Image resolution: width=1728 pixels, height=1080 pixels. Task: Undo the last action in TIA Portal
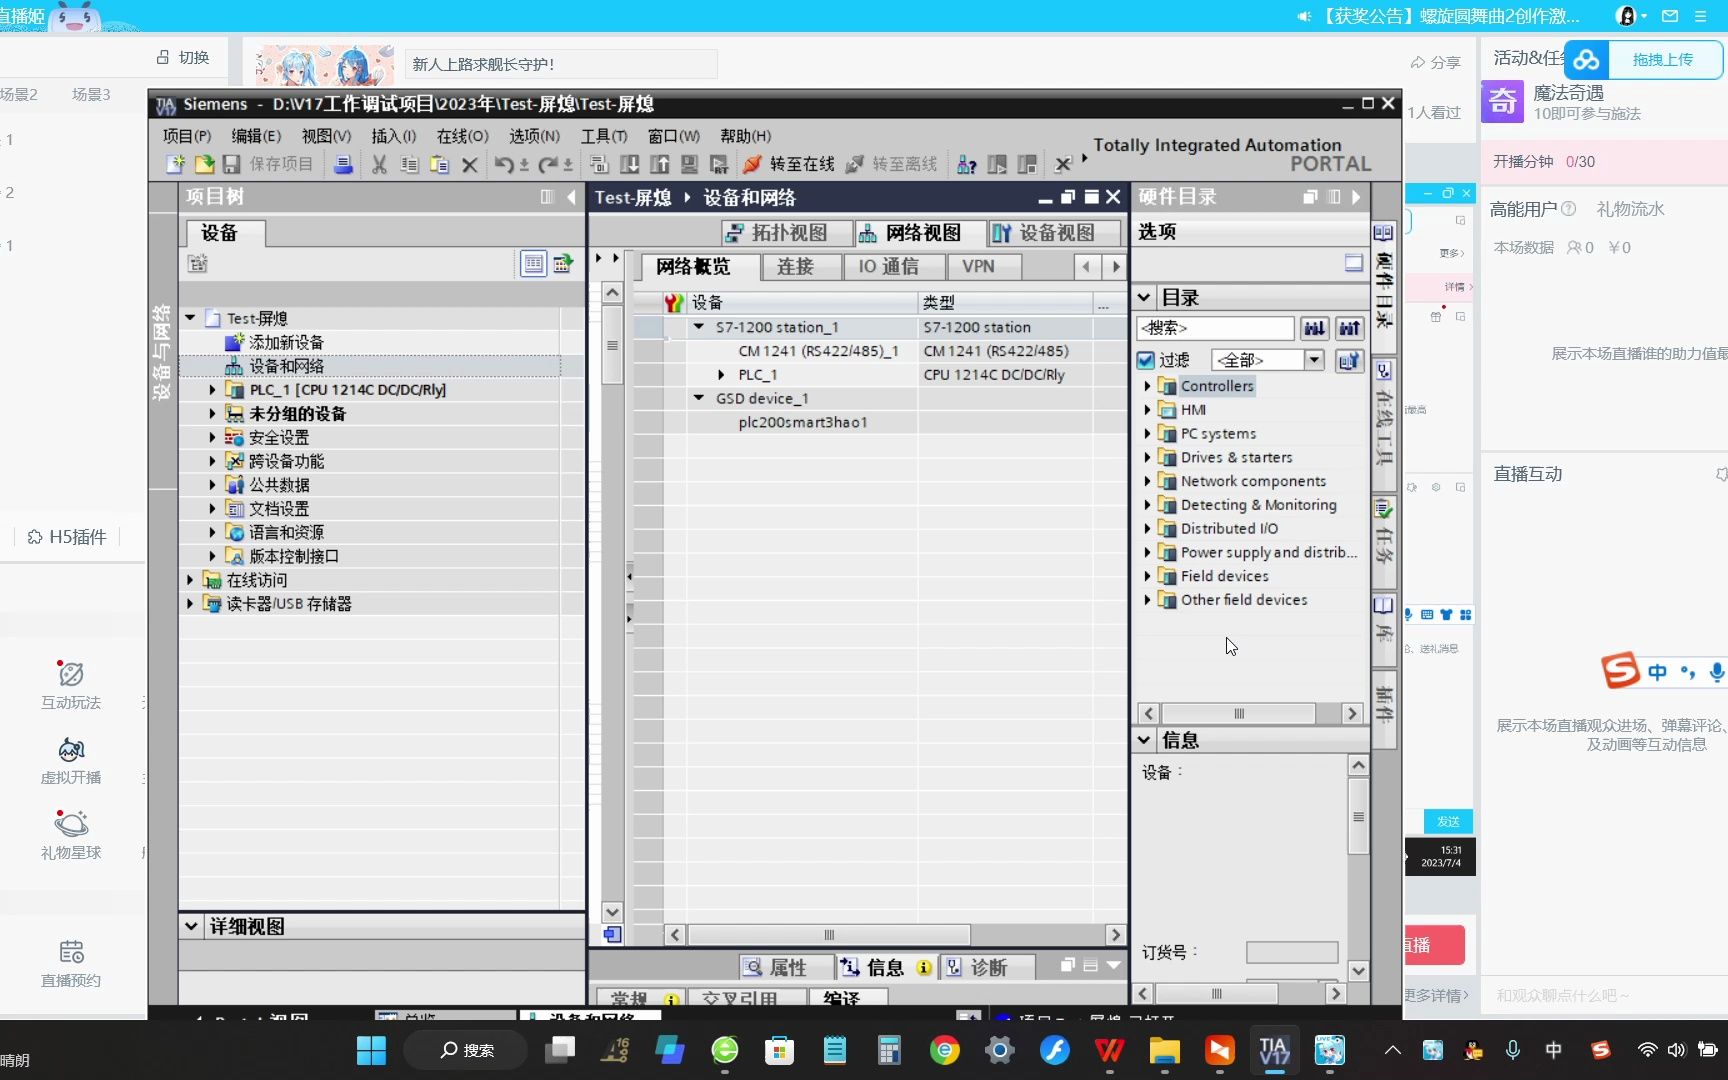(503, 164)
